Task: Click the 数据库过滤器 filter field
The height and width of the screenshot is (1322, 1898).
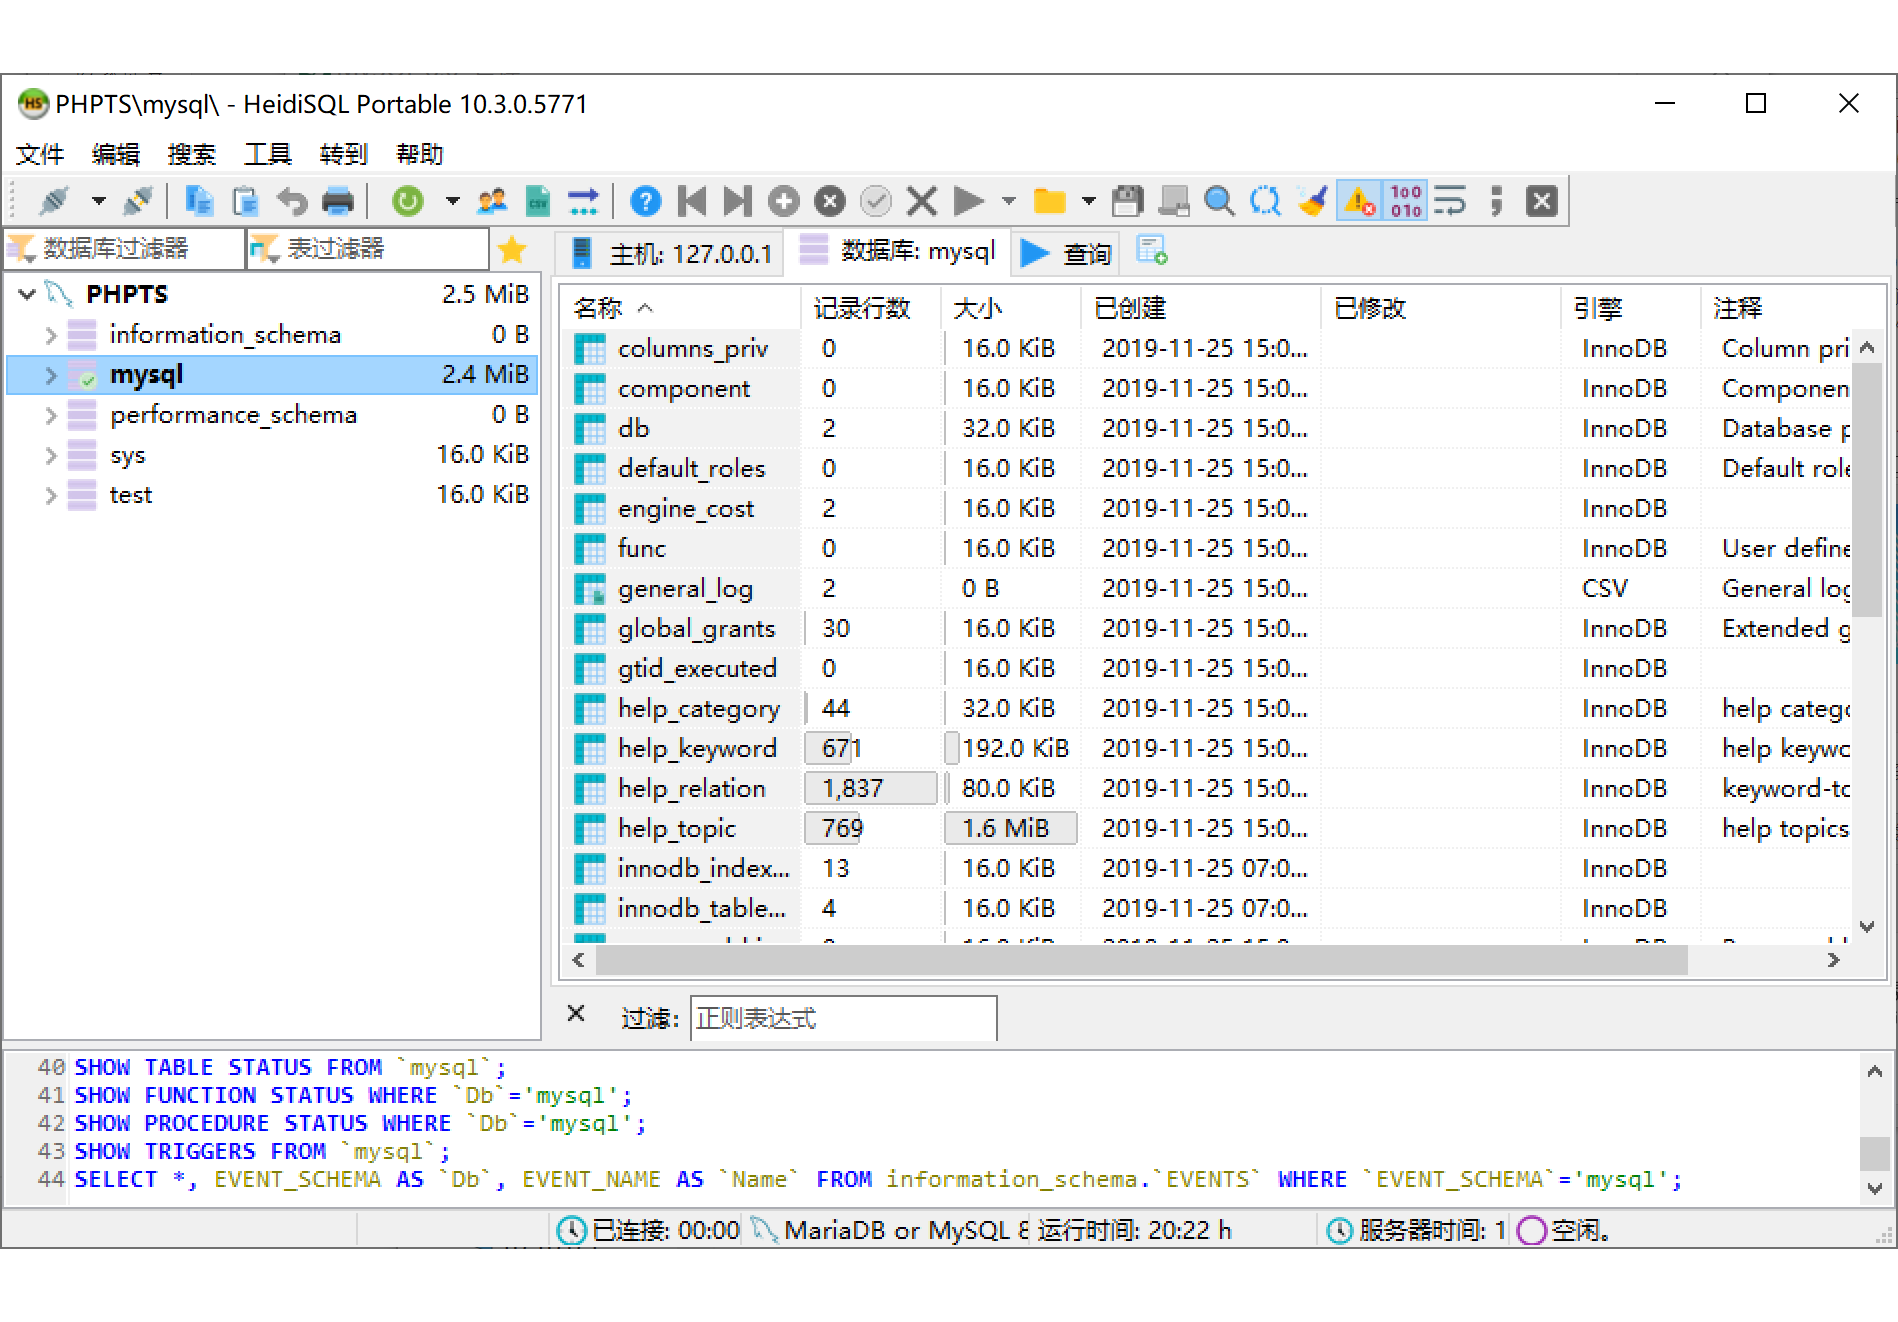Action: pos(125,249)
